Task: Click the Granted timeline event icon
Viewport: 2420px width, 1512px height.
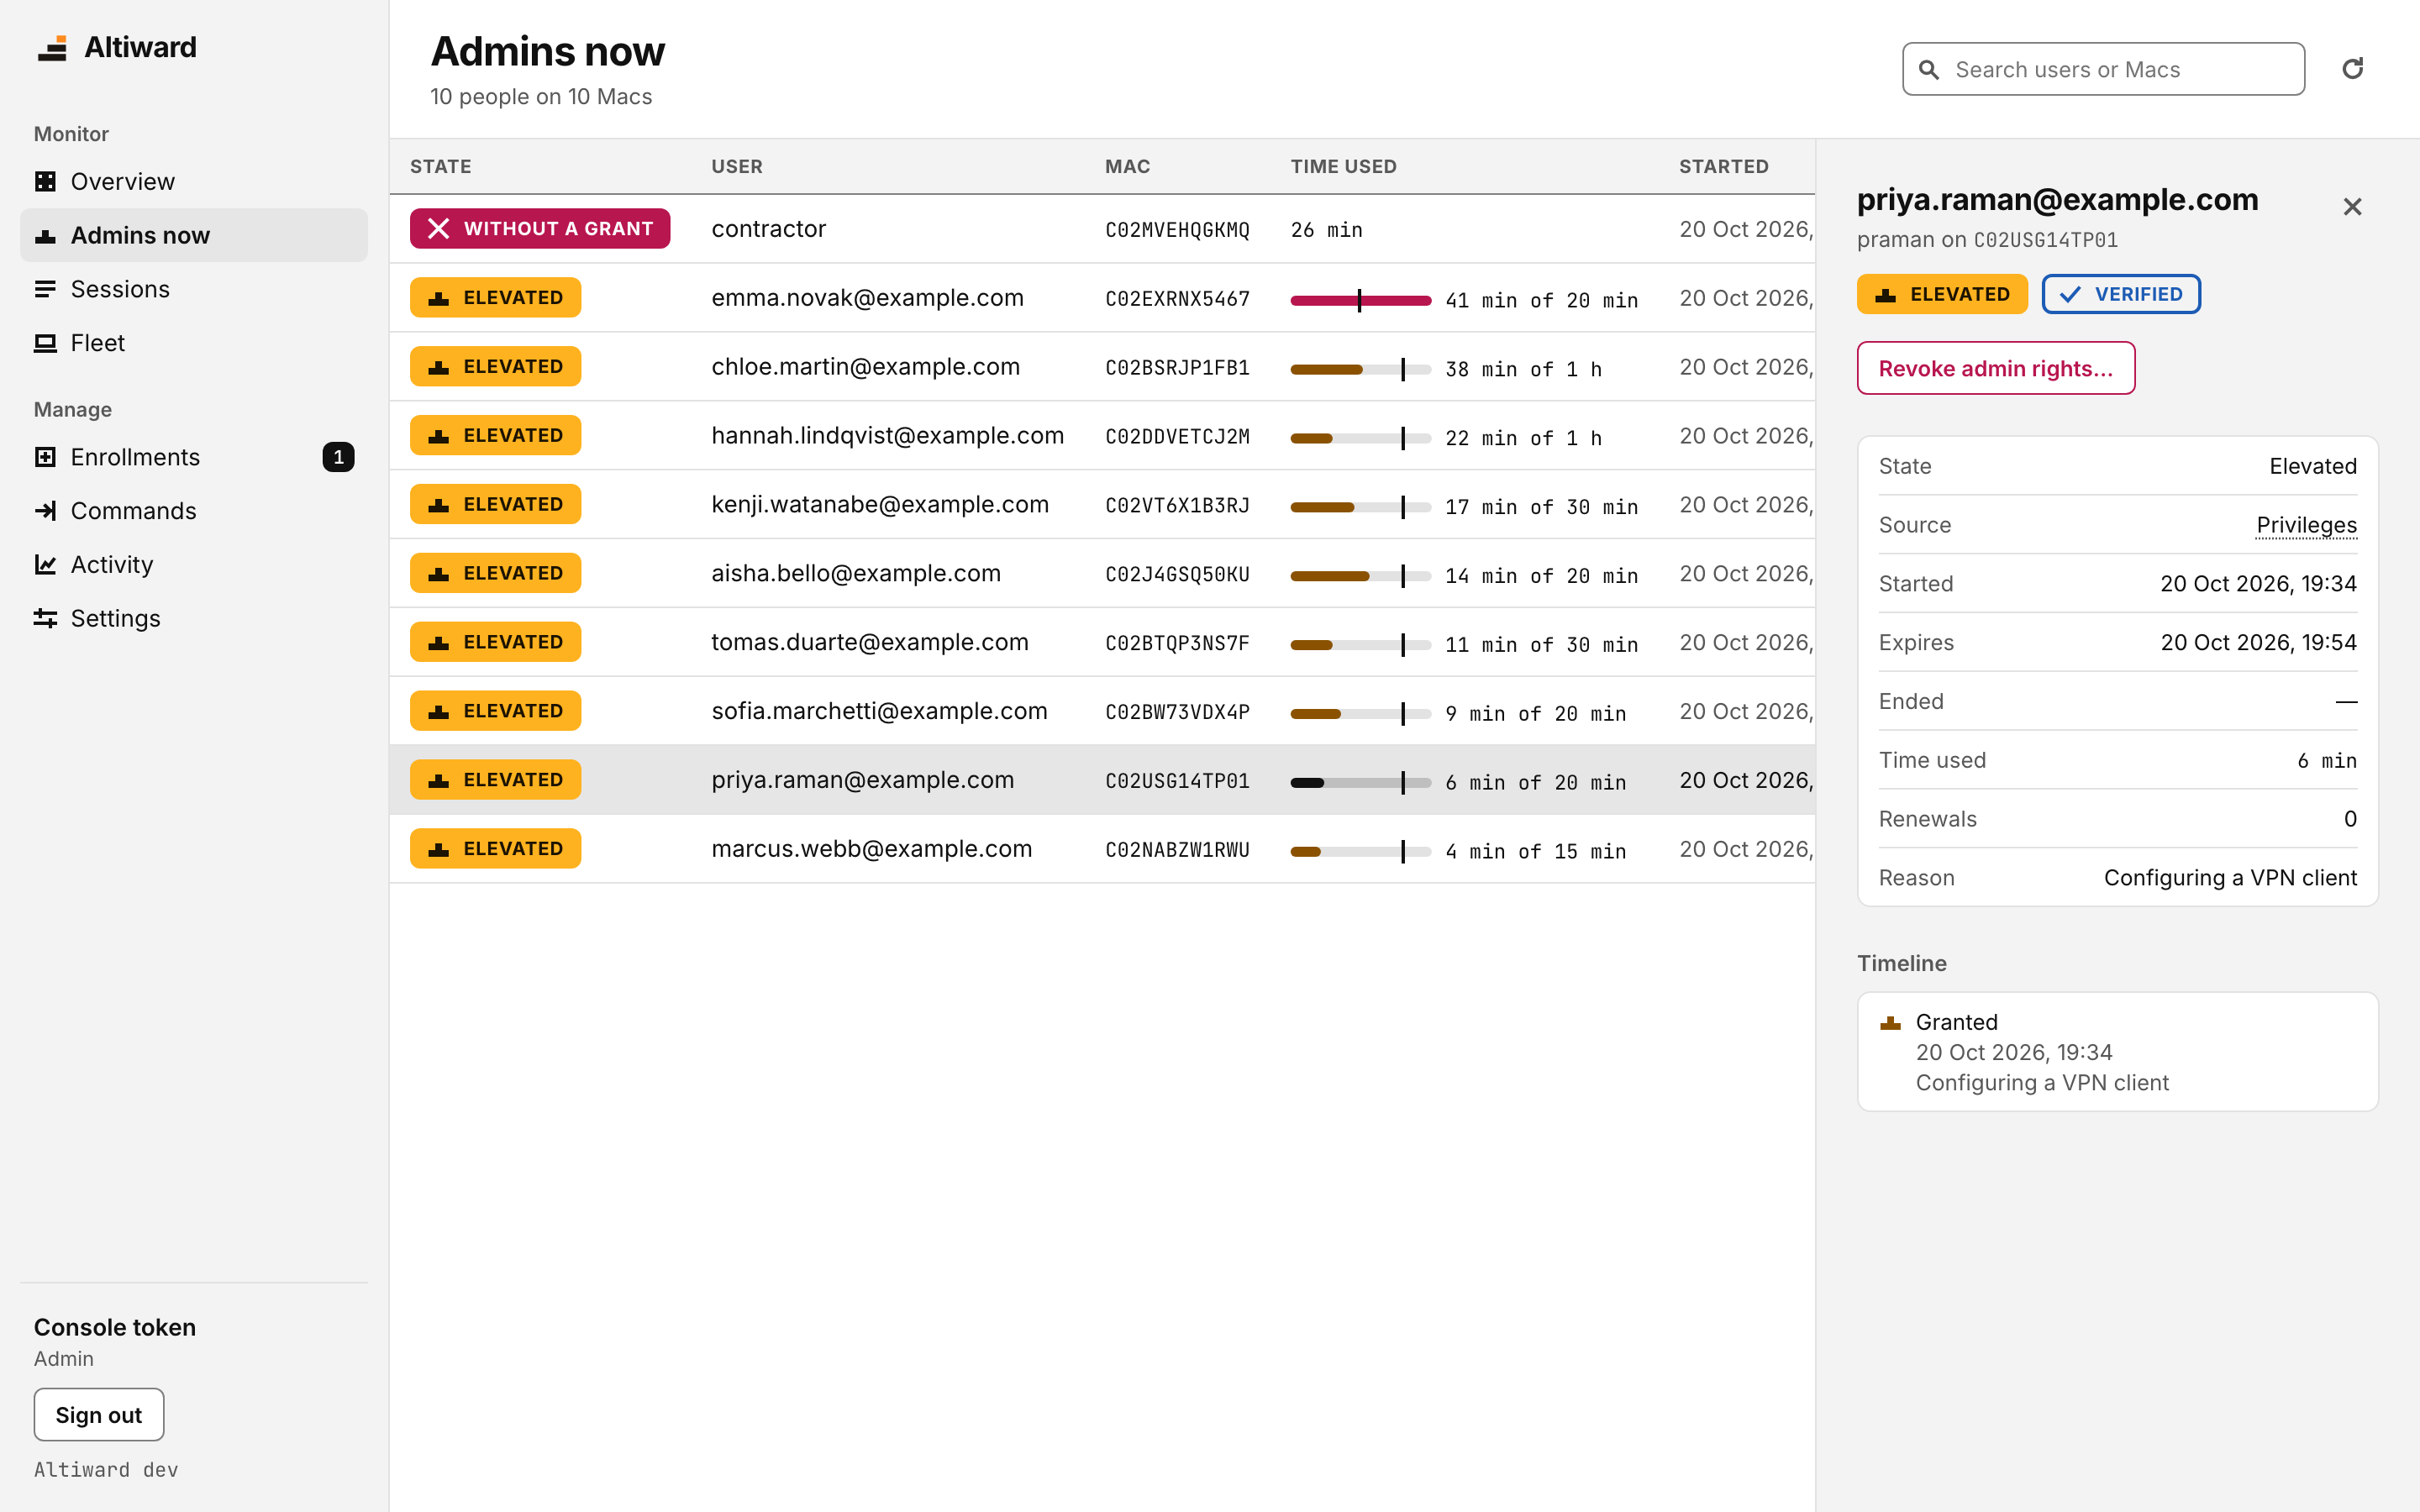Action: tap(1890, 1023)
